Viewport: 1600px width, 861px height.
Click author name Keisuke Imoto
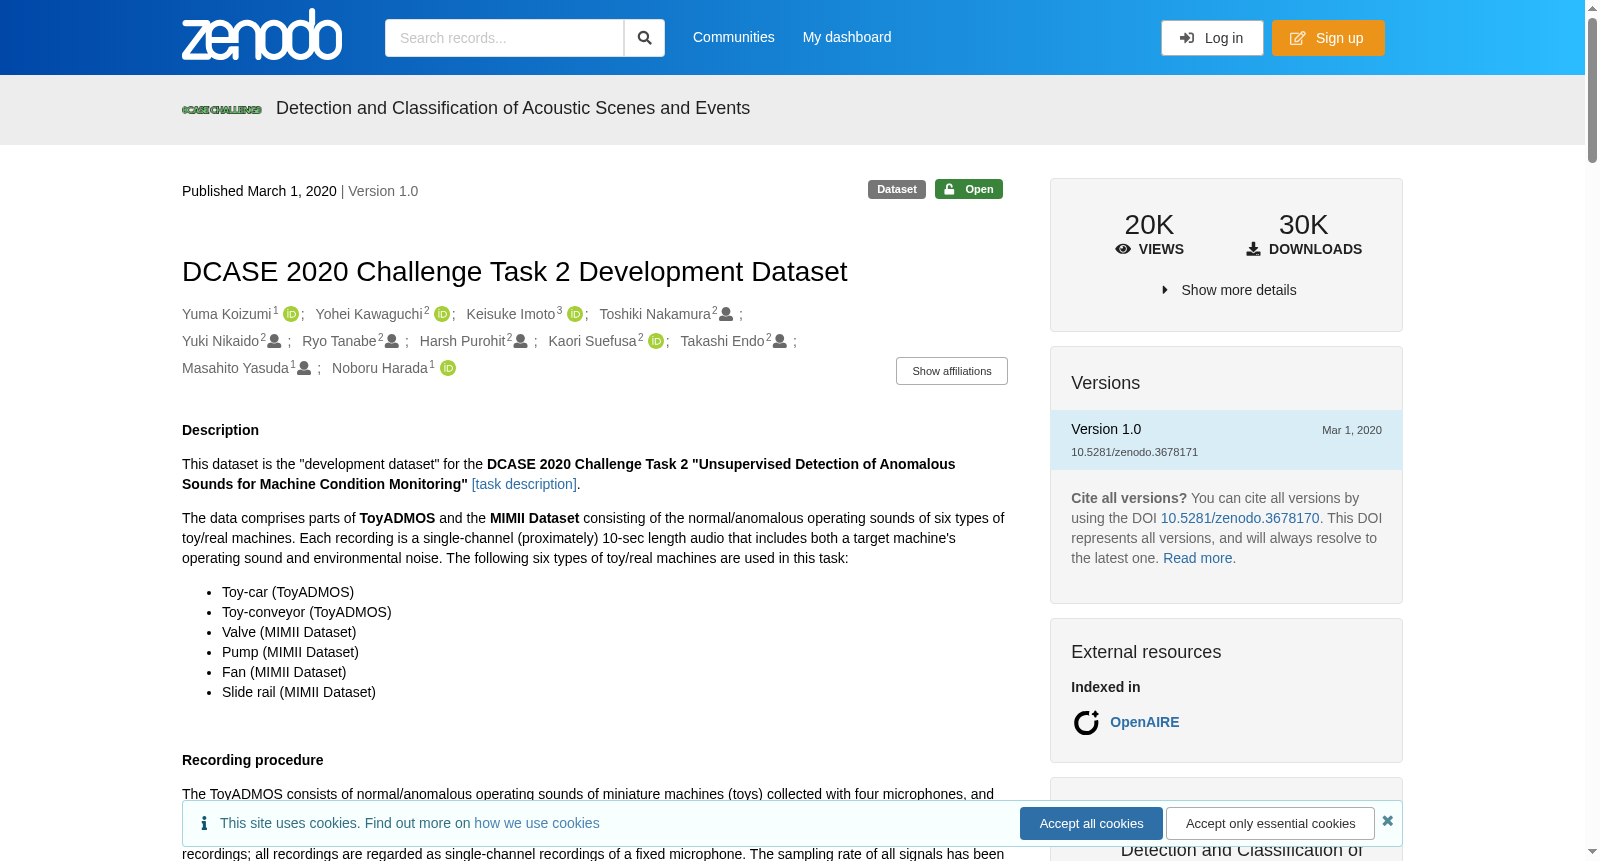point(511,314)
